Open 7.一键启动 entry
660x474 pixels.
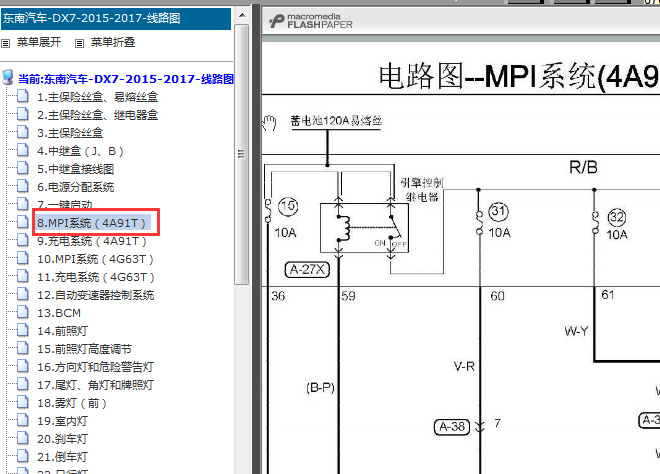pyautogui.click(x=64, y=205)
